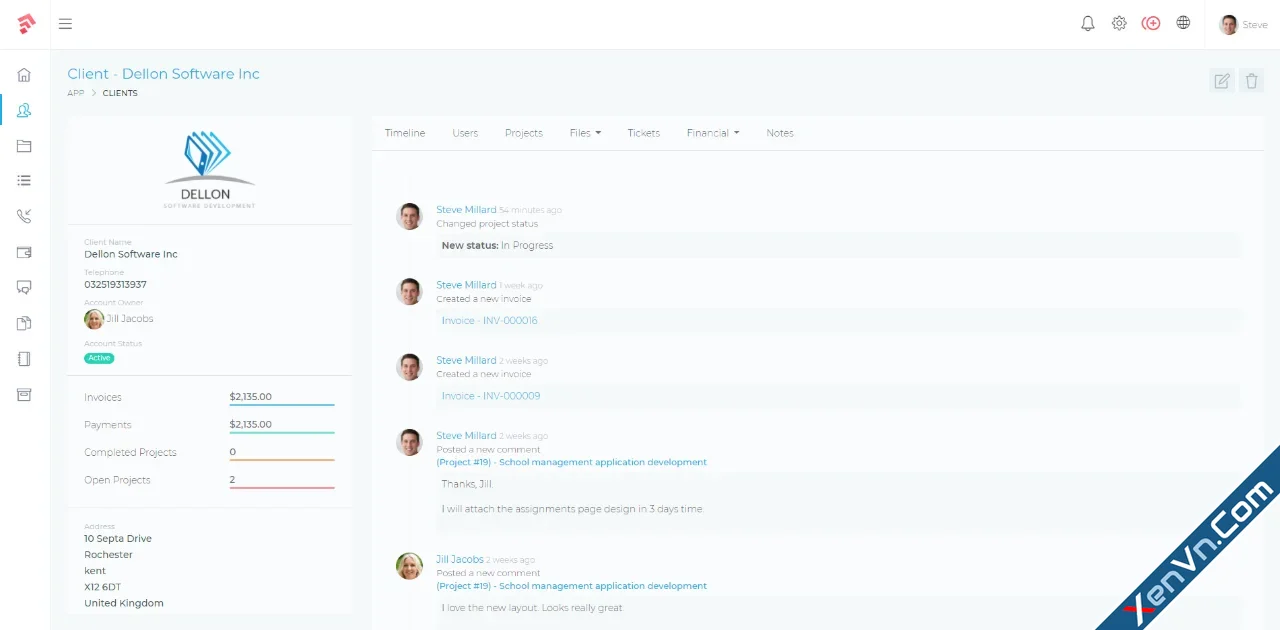
Task: Open quick-add using the red plus icon
Action: point(1151,23)
